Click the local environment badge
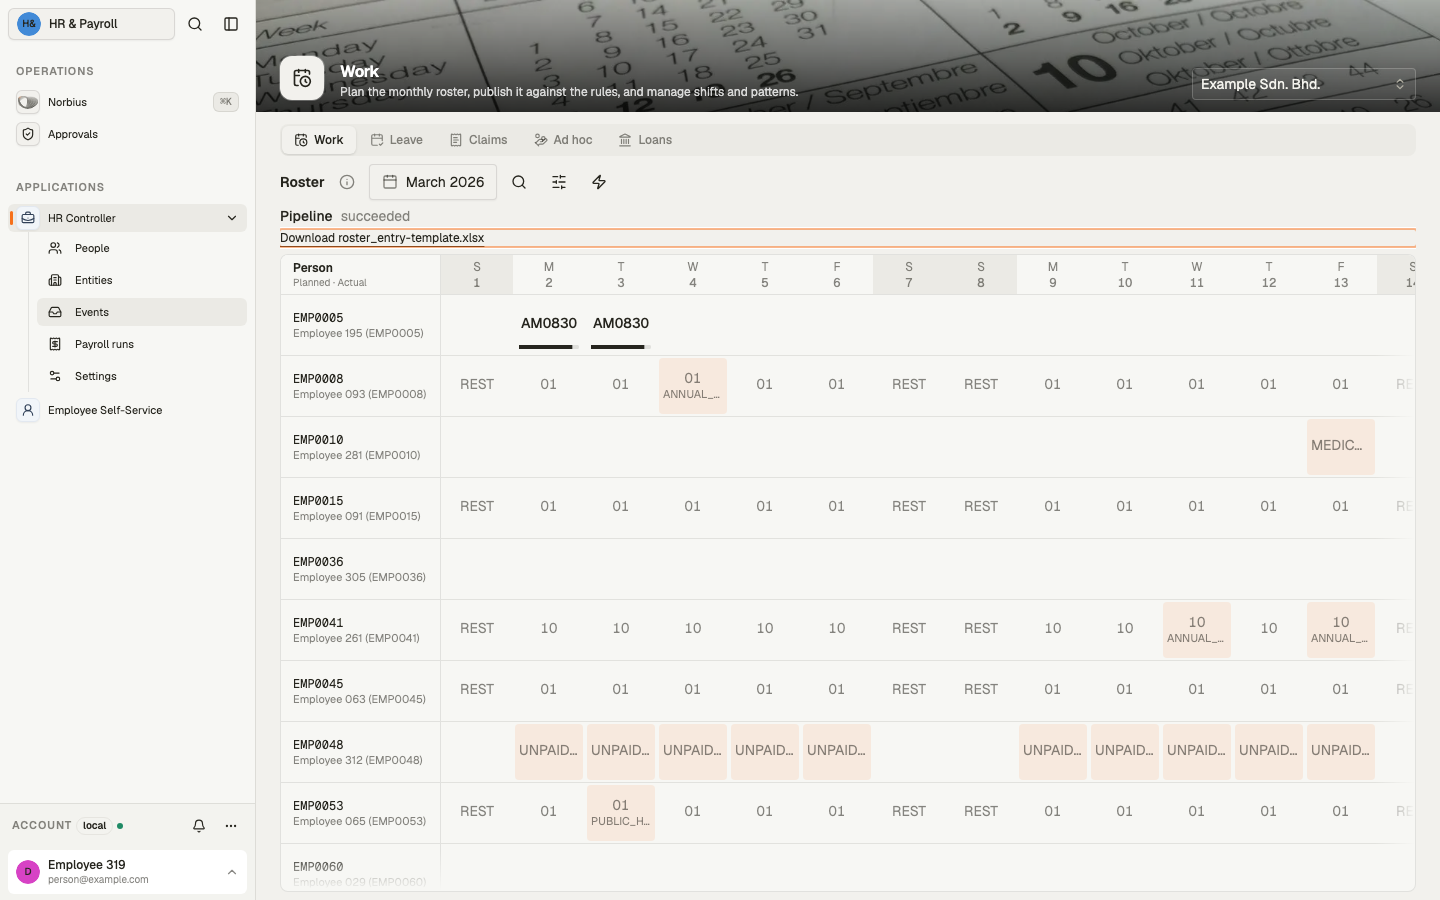 pyautogui.click(x=95, y=826)
